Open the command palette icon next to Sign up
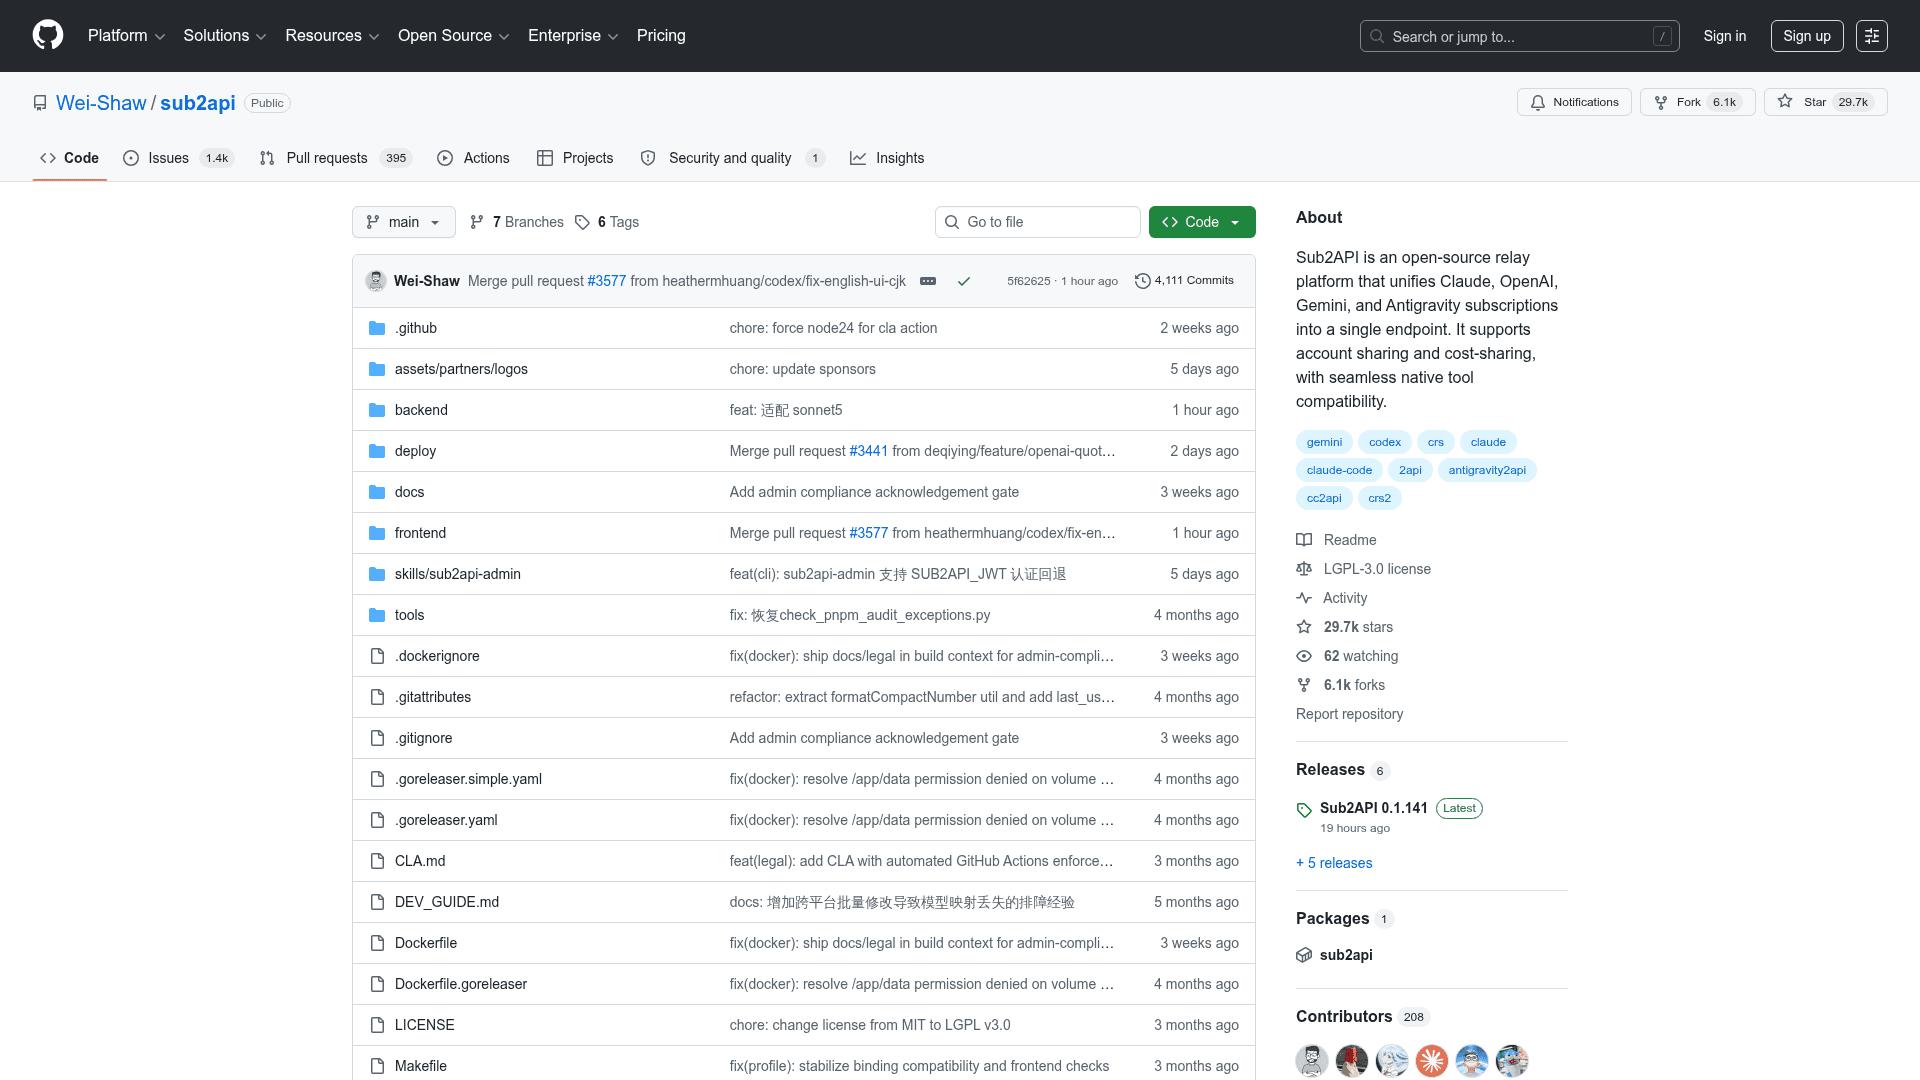This screenshot has width=1920, height=1080. tap(1871, 36)
